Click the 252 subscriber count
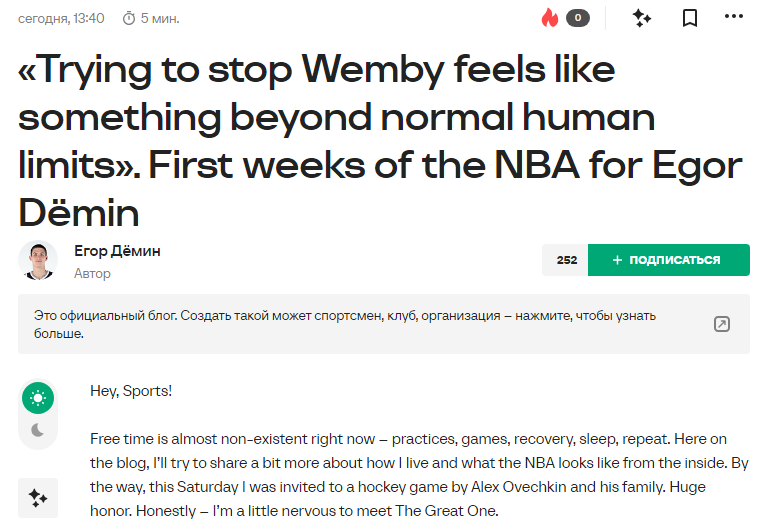 [x=566, y=260]
